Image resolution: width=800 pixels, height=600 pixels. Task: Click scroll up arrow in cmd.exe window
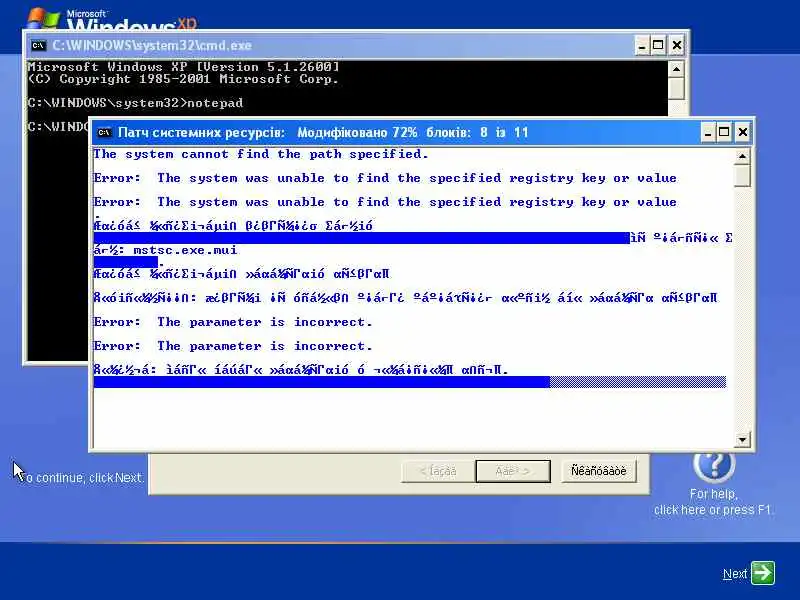[x=676, y=69]
